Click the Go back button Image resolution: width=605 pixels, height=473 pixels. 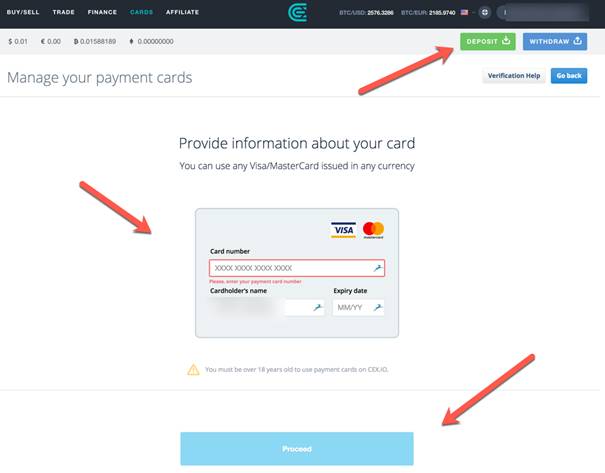point(569,76)
